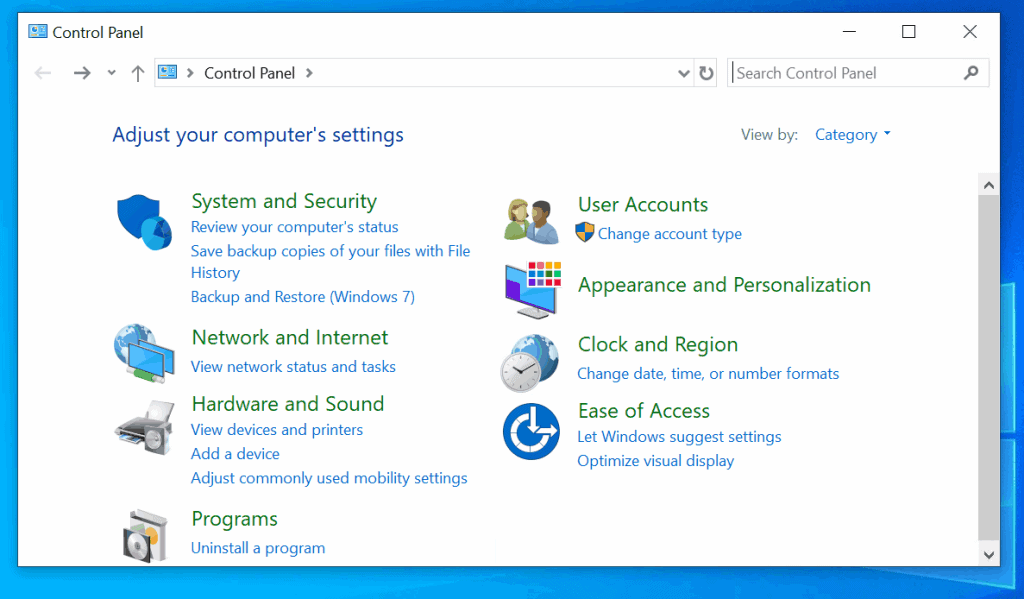Open the View by Category dropdown
Screen dimensions: 1024x599
852,135
